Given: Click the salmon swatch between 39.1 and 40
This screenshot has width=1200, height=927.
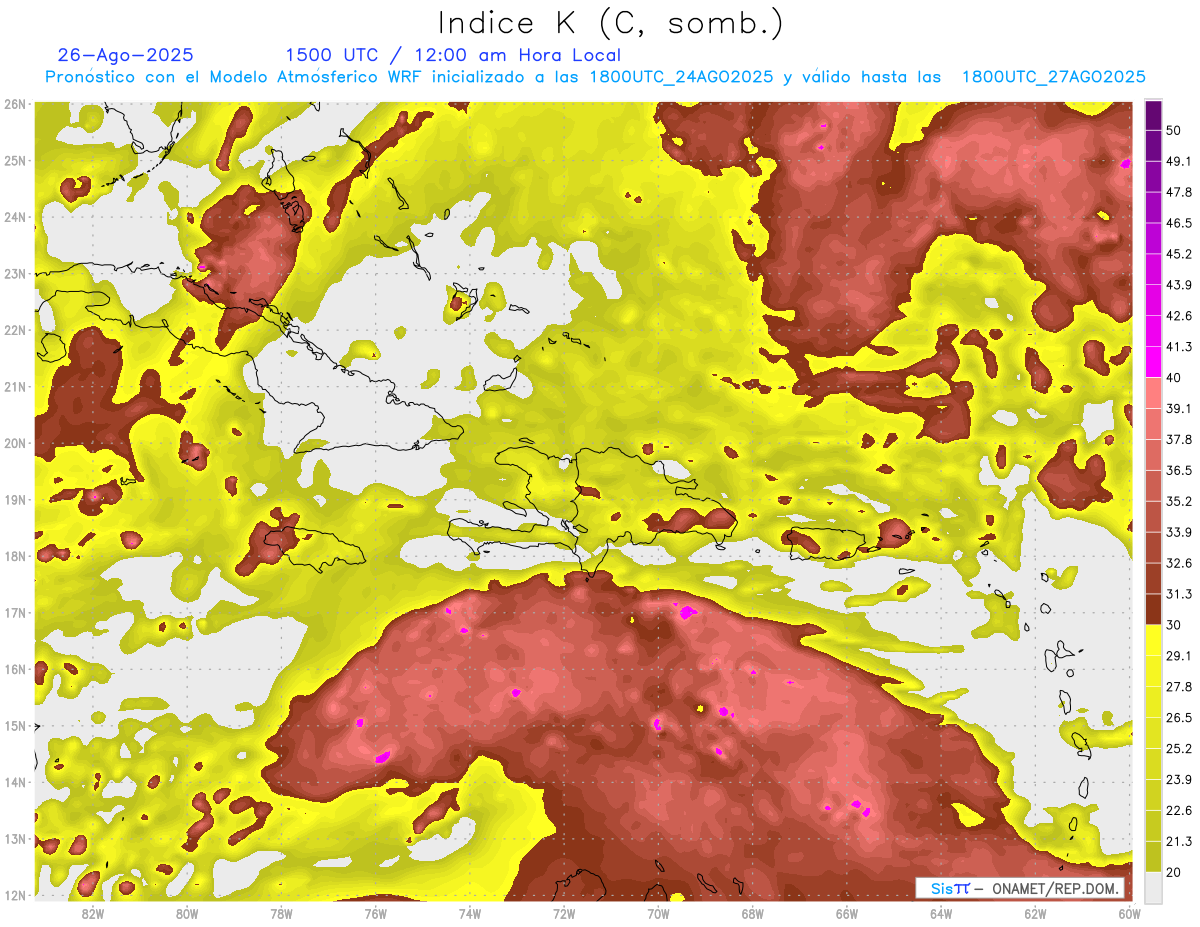Looking at the screenshot, I should point(1152,393).
